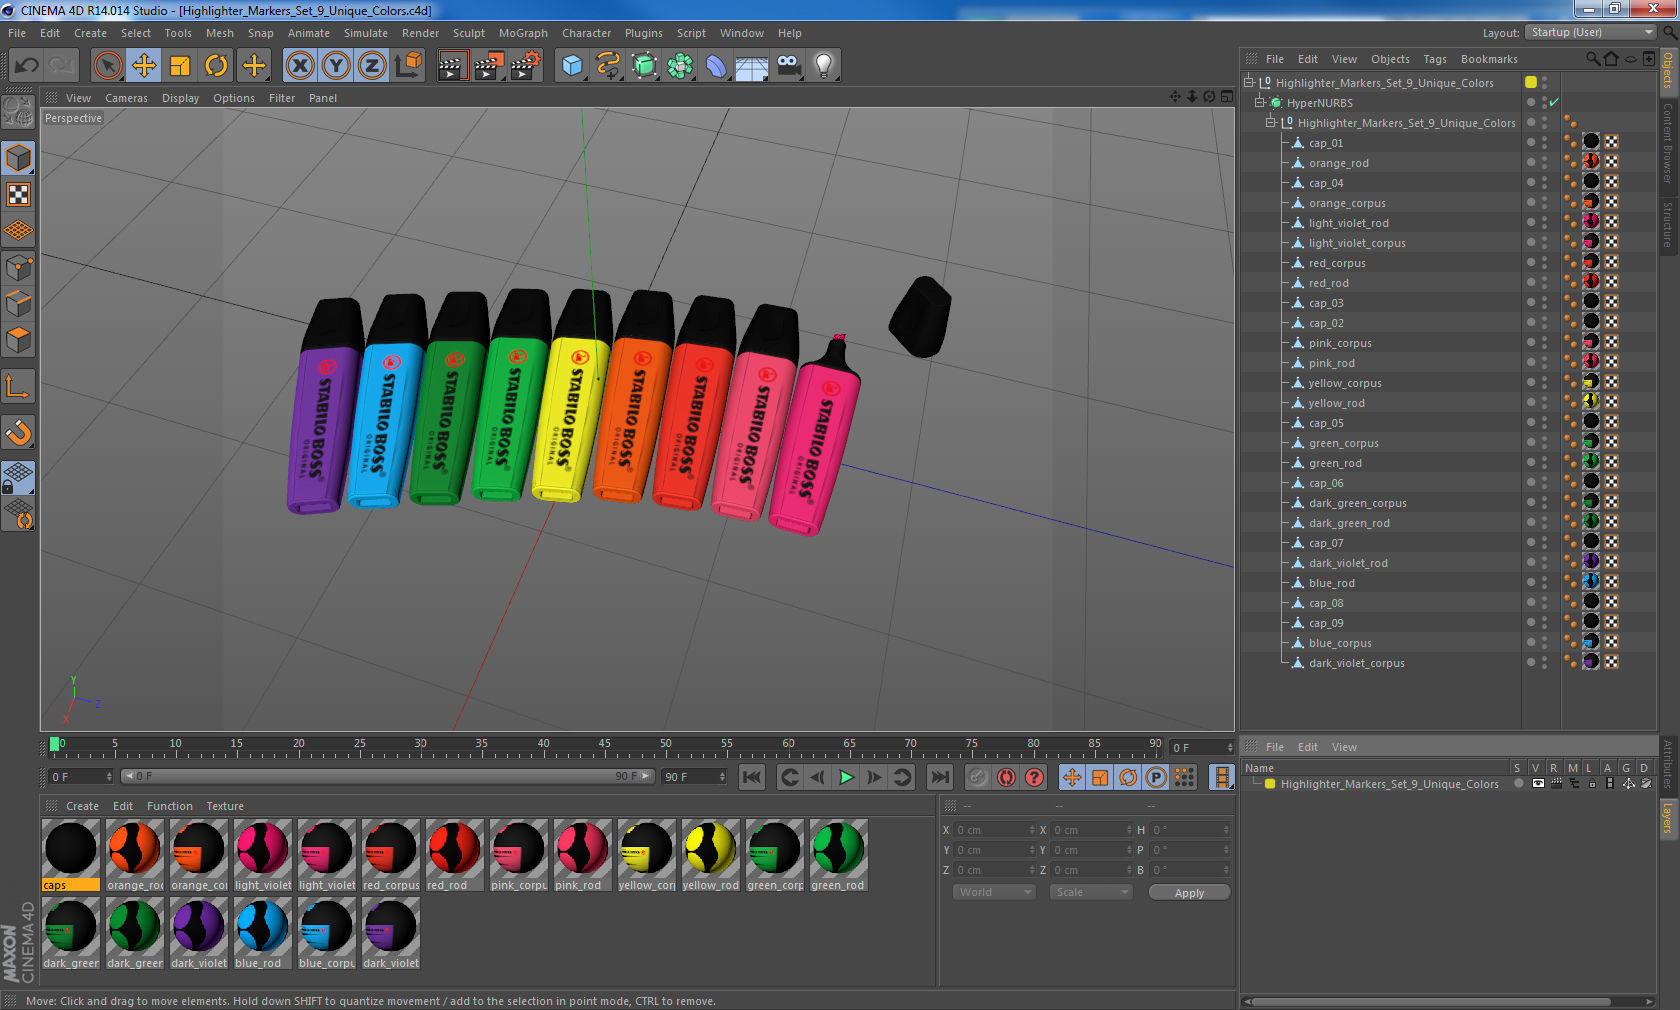
Task: Collapse the HyperNURBS tree node
Action: tap(1260, 102)
